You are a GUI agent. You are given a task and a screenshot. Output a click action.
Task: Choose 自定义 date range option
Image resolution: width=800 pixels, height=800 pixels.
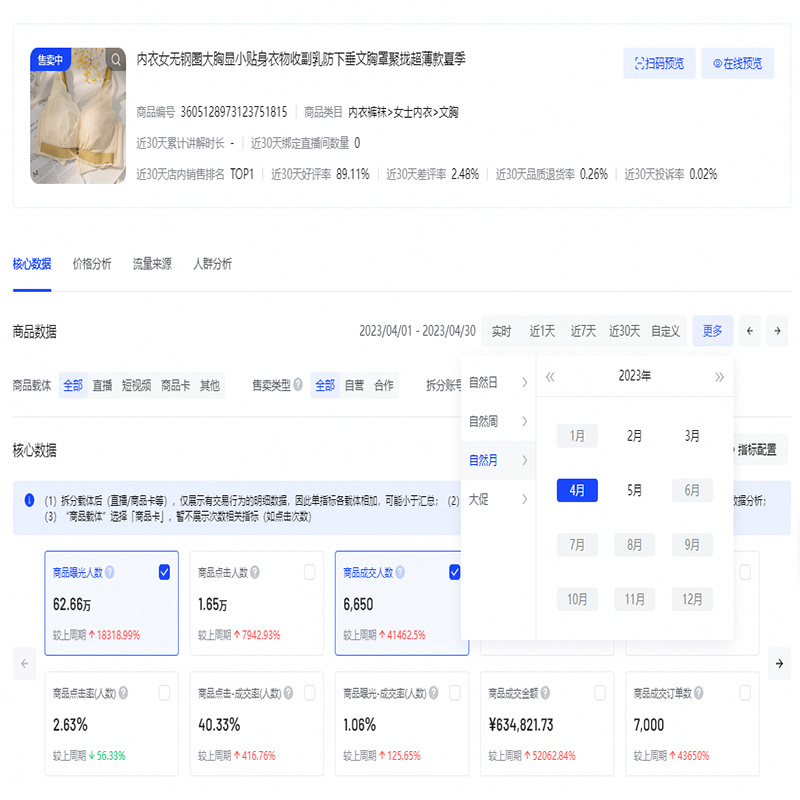(x=665, y=331)
